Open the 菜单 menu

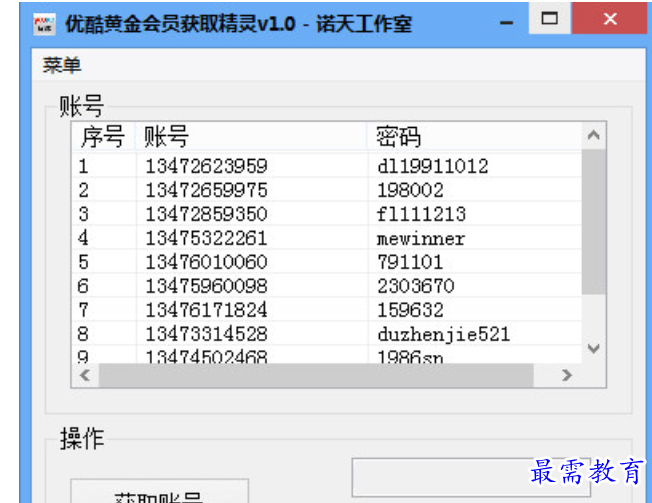pyautogui.click(x=62, y=65)
